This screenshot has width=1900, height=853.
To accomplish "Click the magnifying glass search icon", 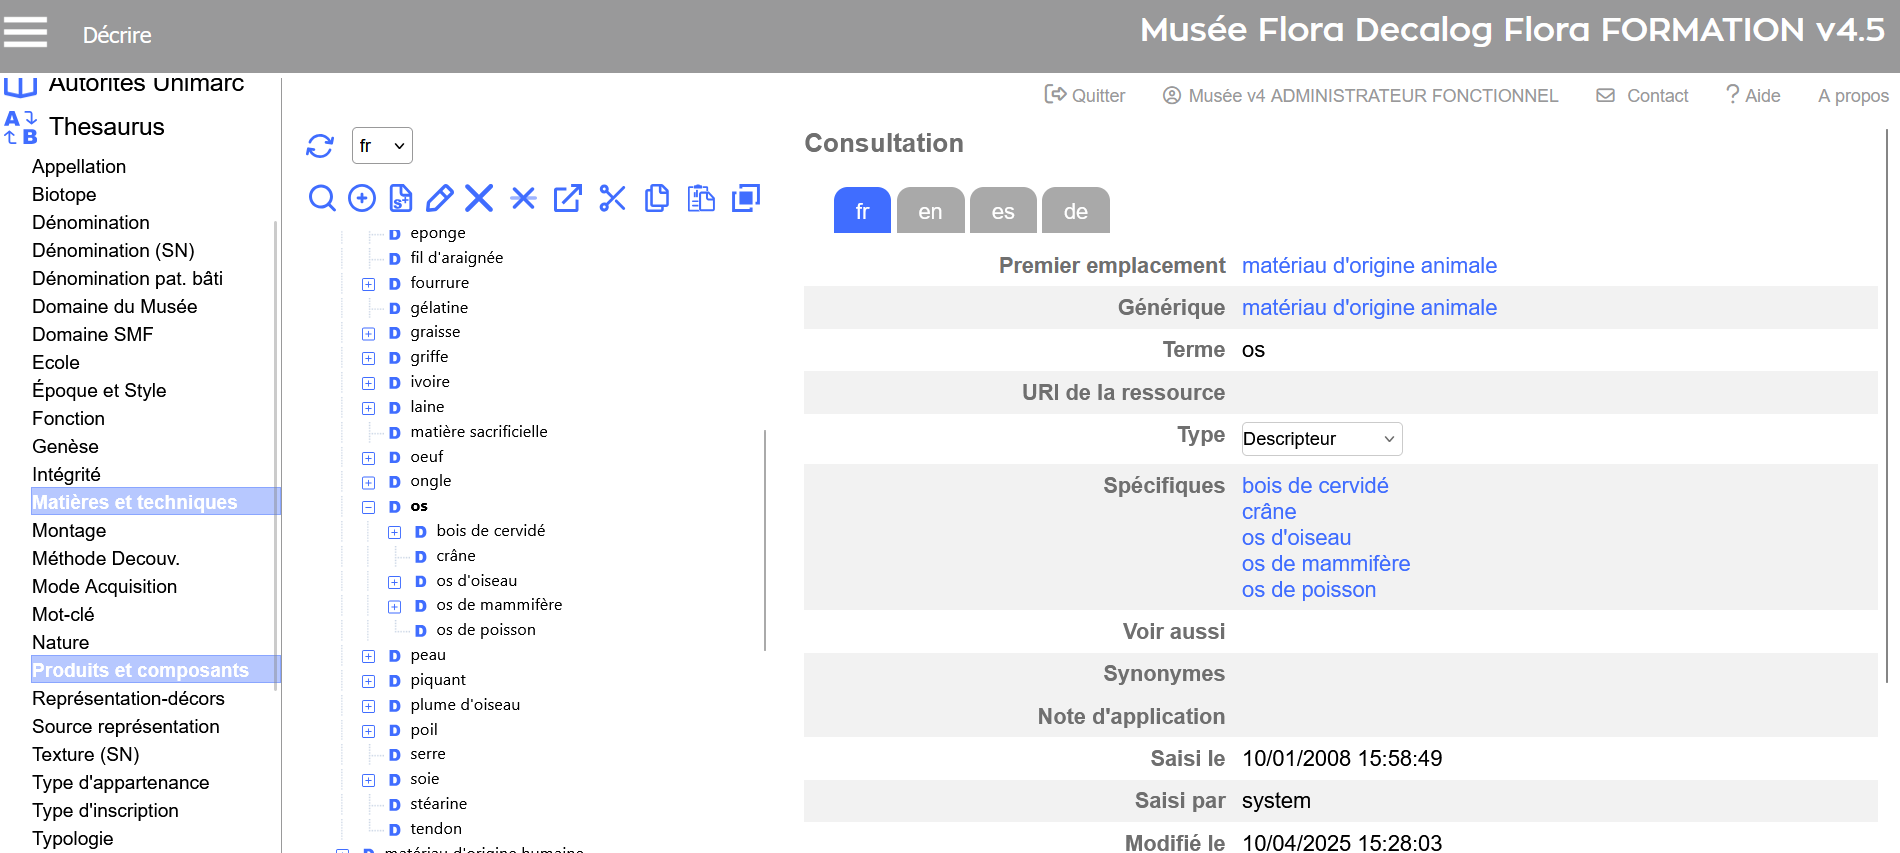I will [322, 198].
